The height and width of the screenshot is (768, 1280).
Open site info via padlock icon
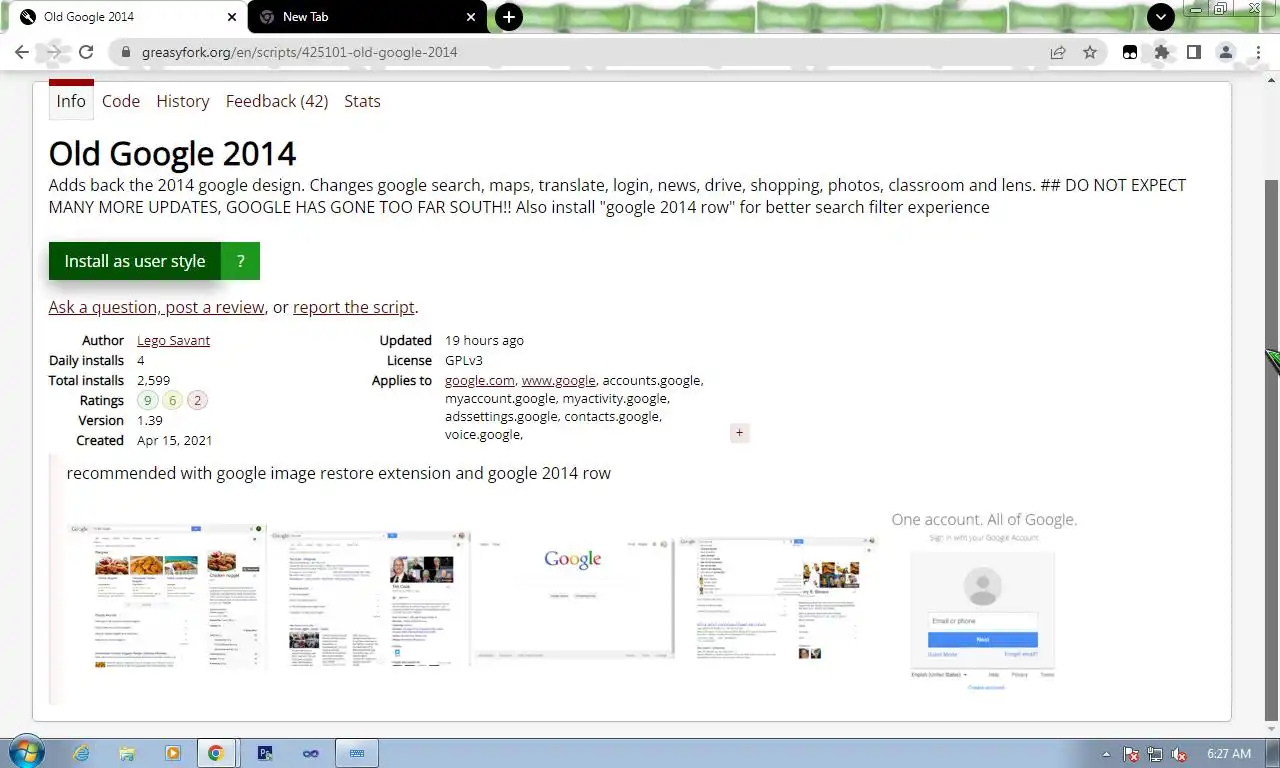pyautogui.click(x=125, y=52)
